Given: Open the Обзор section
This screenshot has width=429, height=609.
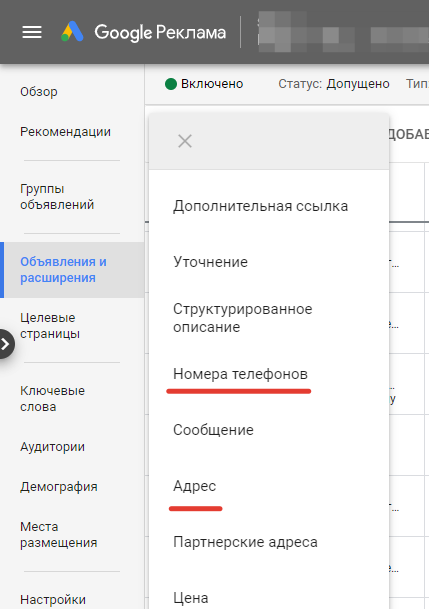Looking at the screenshot, I should click(39, 92).
